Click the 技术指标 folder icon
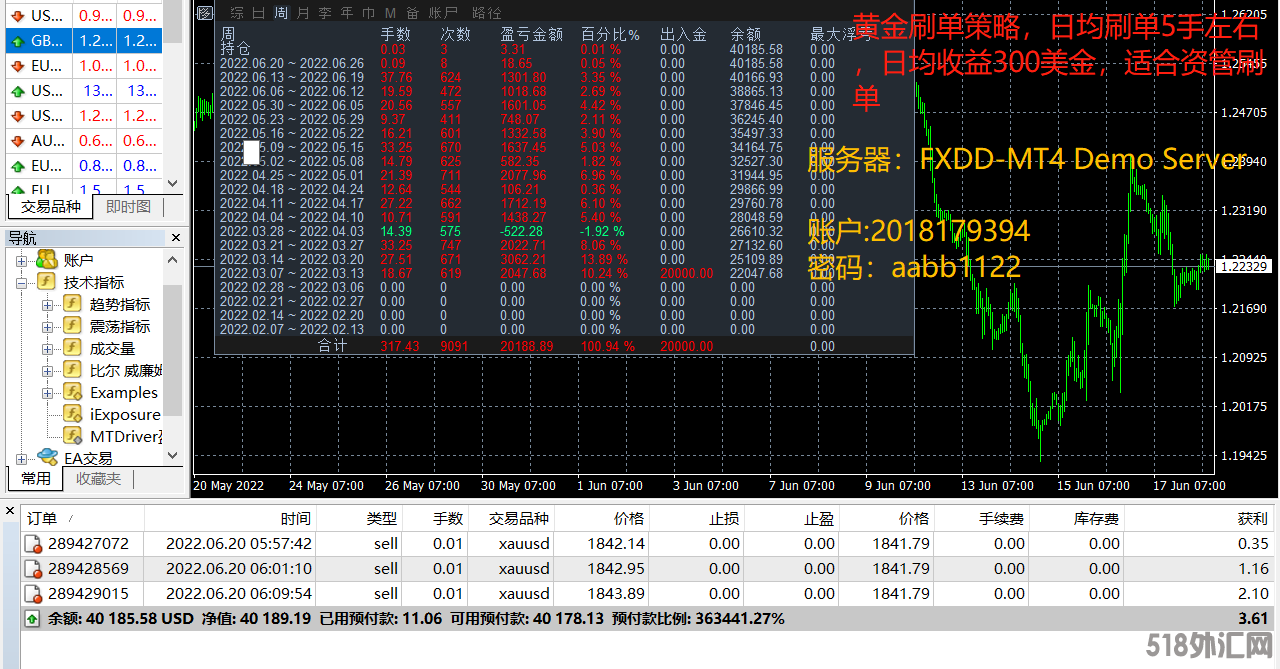 point(46,282)
